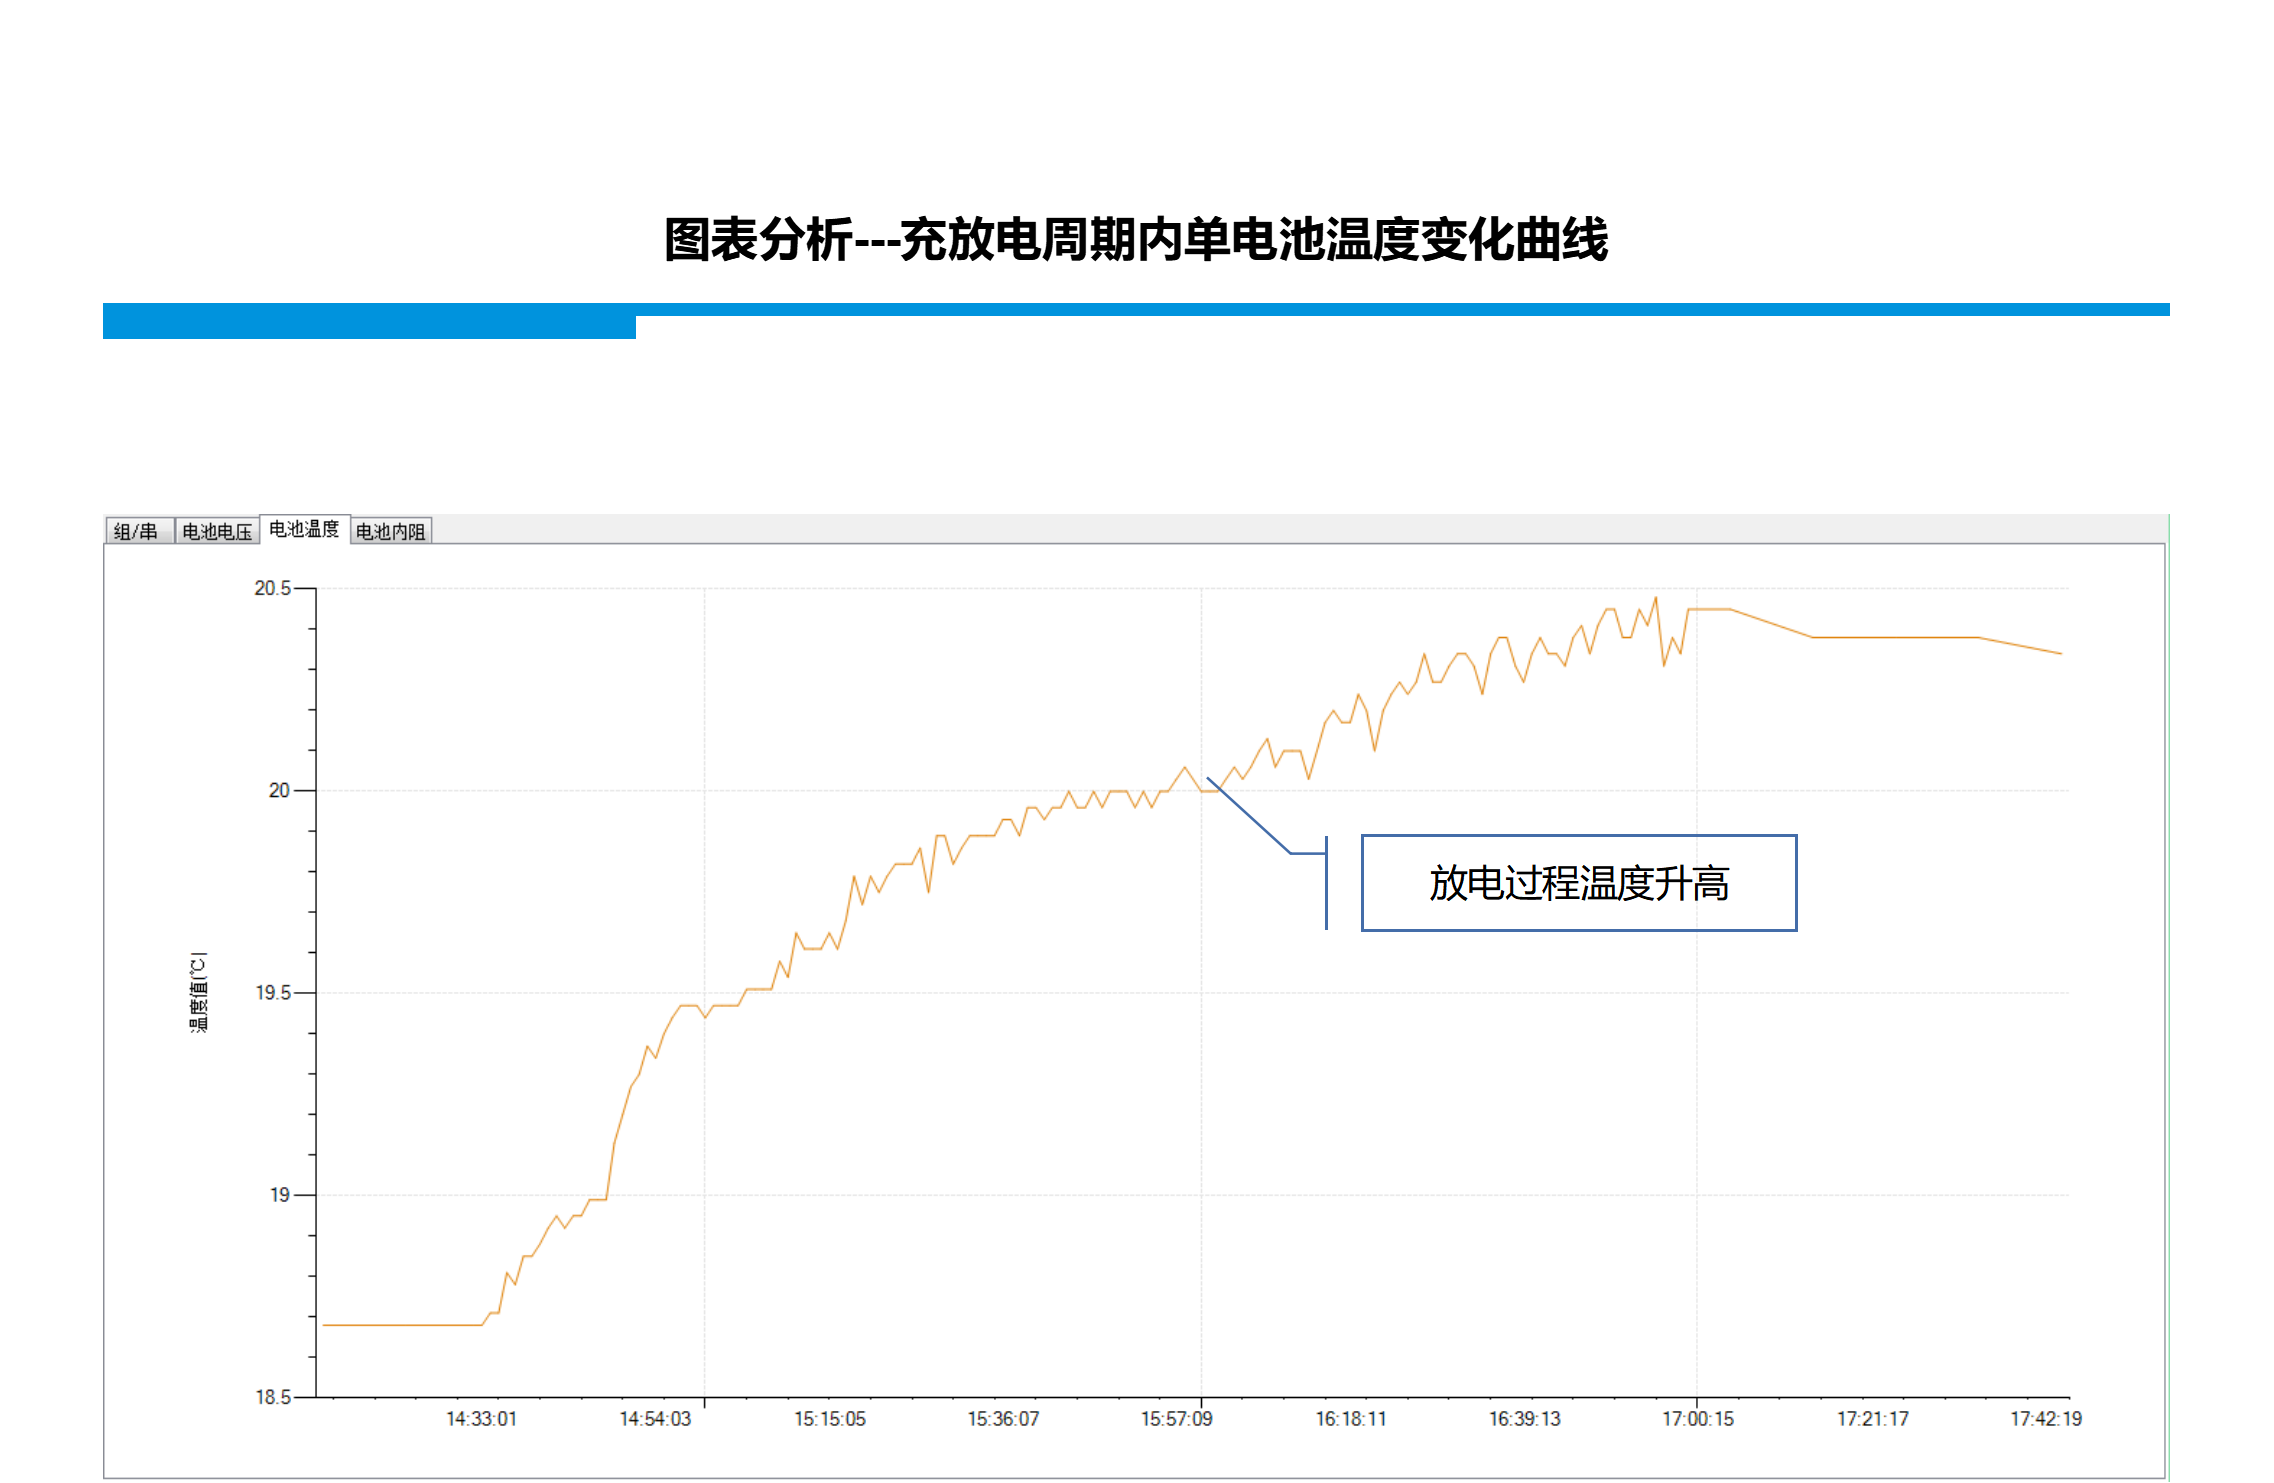Open the 电池电压 tab
This screenshot has height=1483, width=2274.
pyautogui.click(x=217, y=531)
